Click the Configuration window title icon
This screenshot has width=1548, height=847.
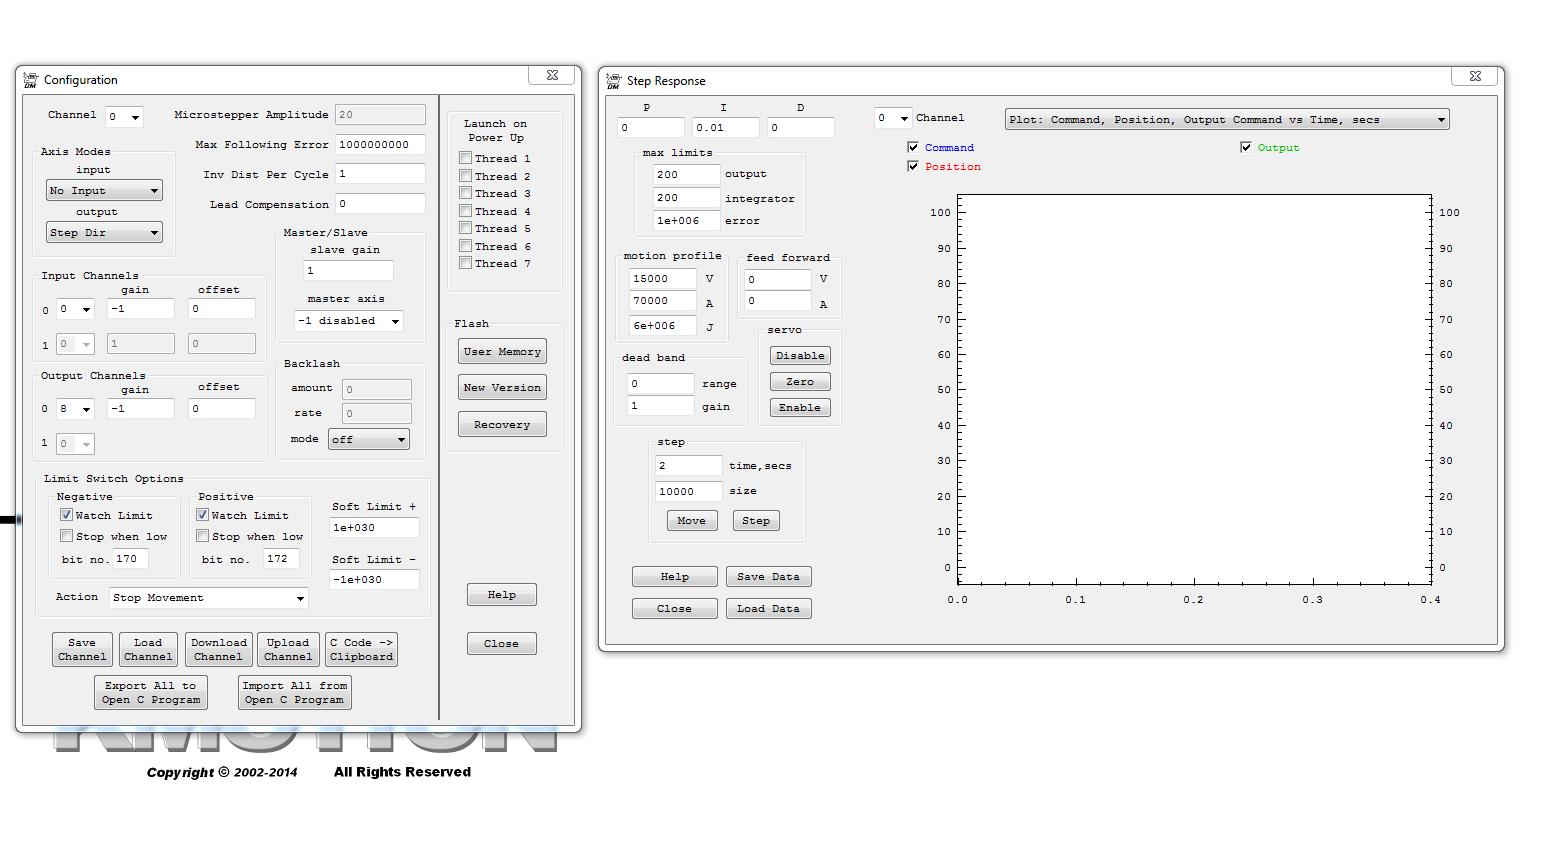(30, 80)
